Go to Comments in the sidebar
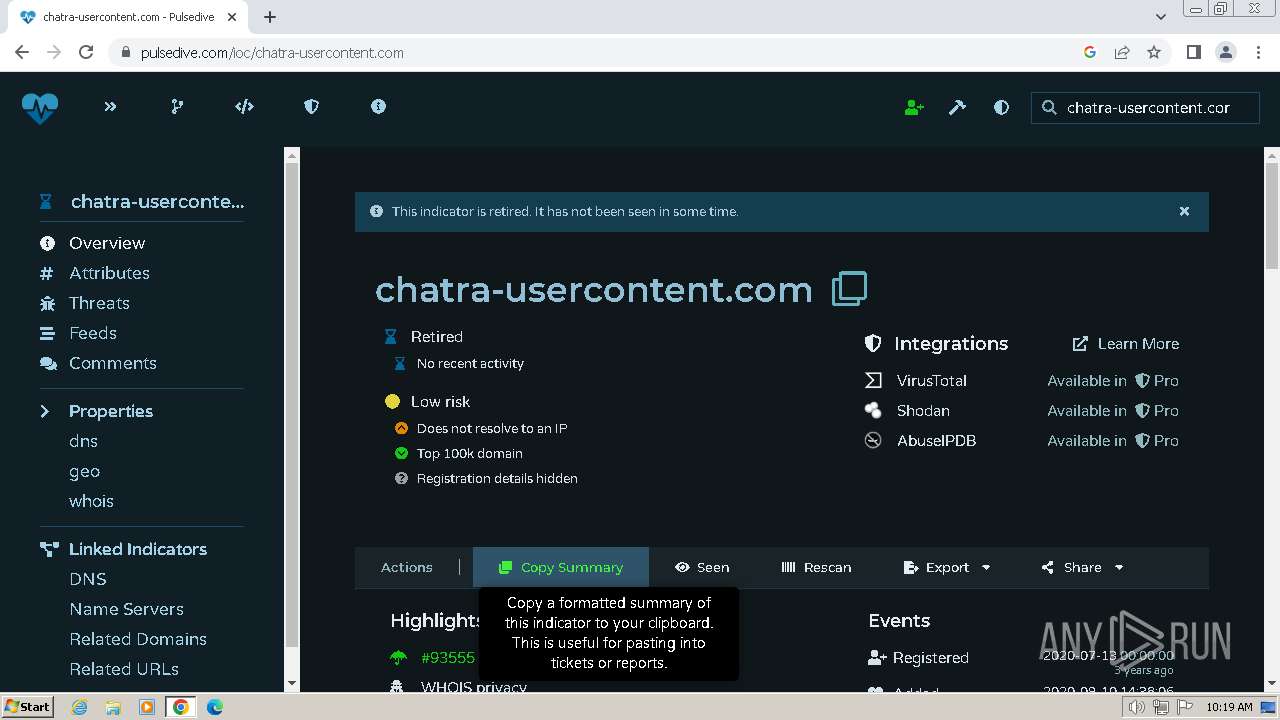The height and width of the screenshot is (720, 1280). [x=112, y=363]
